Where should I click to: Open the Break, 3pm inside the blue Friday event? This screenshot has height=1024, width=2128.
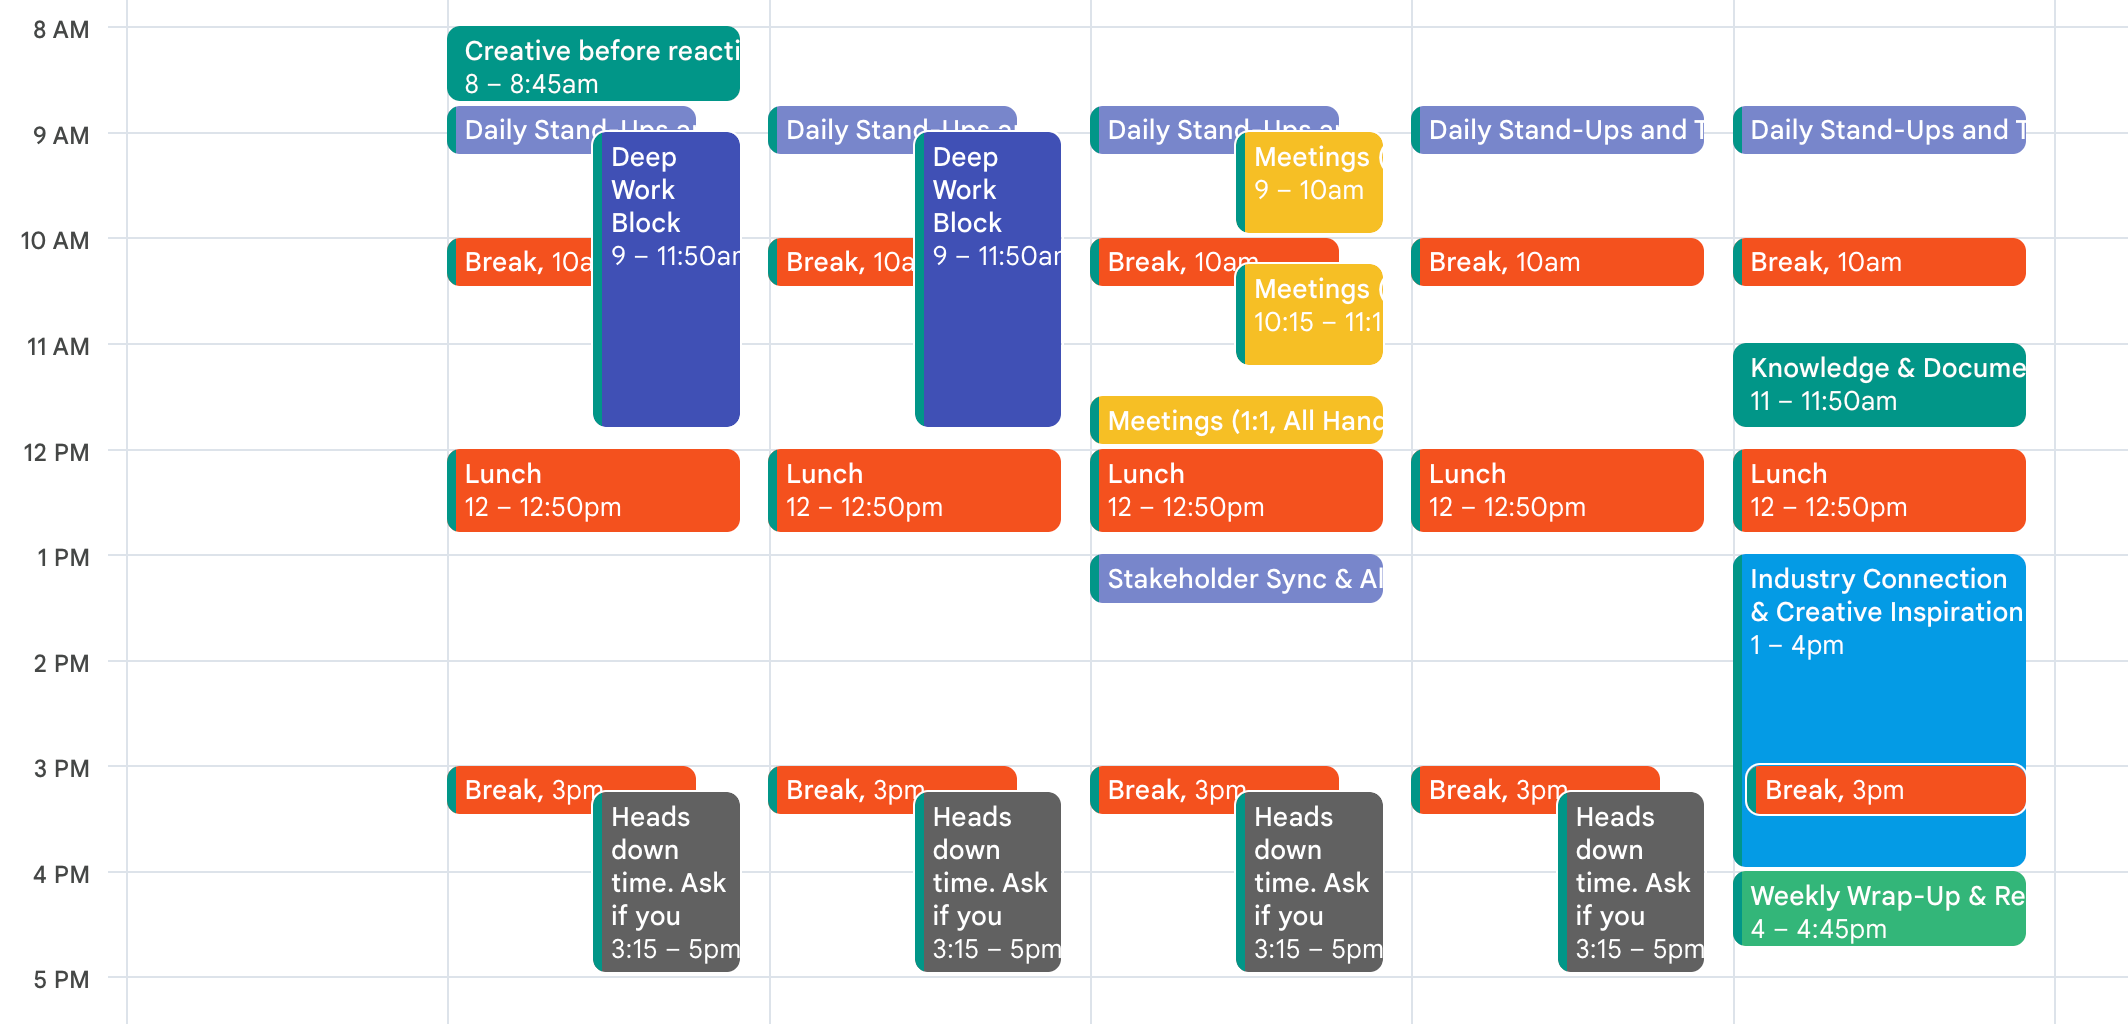tap(1883, 789)
